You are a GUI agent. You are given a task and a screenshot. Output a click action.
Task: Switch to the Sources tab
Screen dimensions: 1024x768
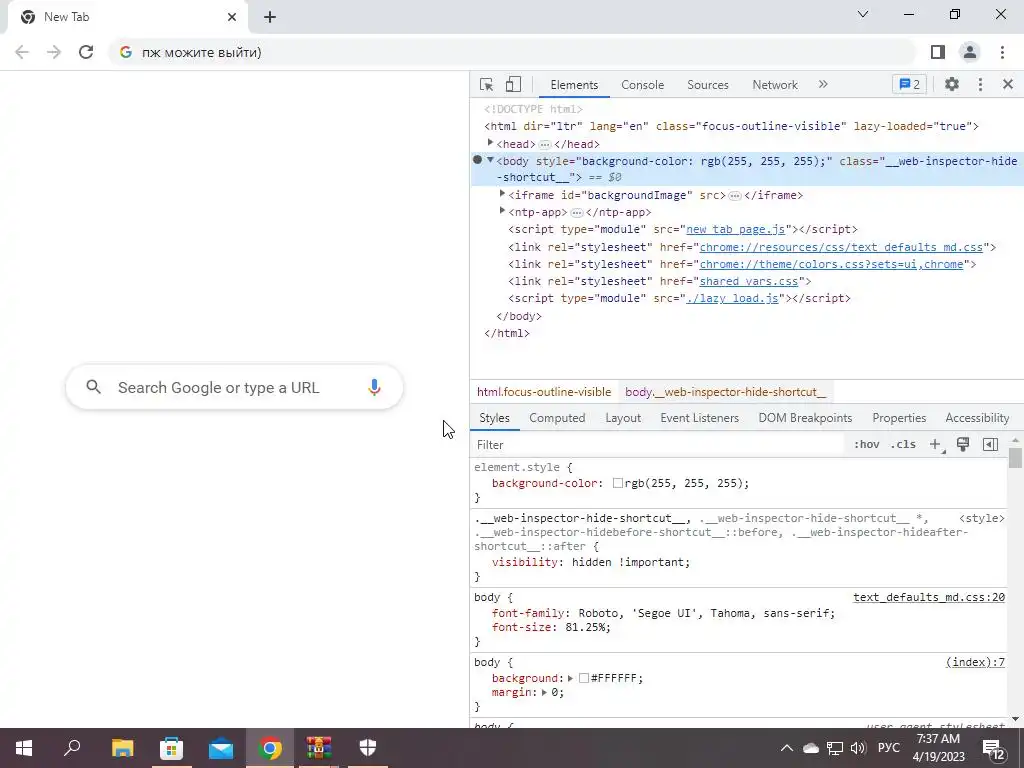click(708, 85)
